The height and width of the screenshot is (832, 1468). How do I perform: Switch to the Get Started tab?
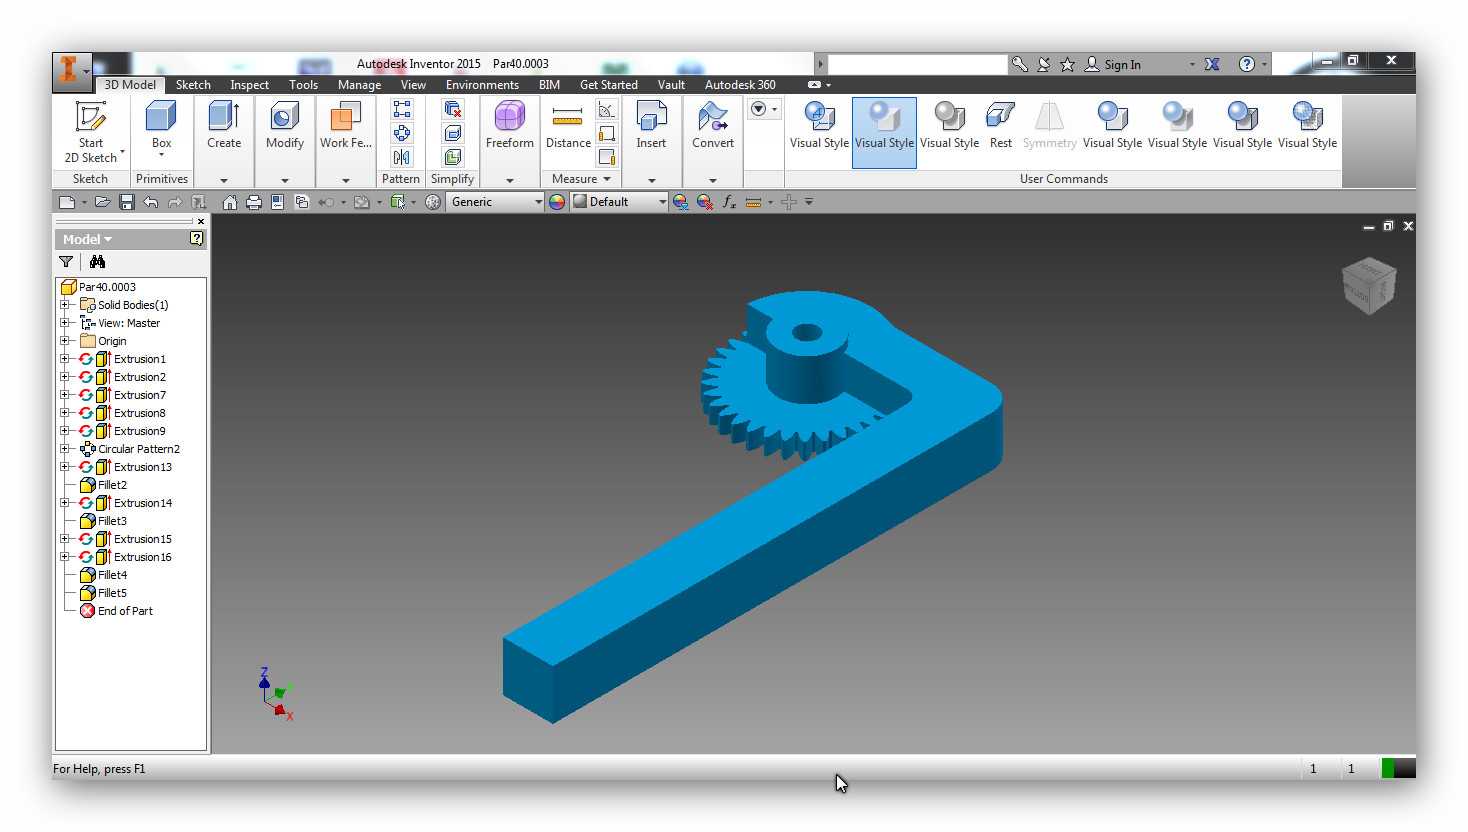pos(608,85)
